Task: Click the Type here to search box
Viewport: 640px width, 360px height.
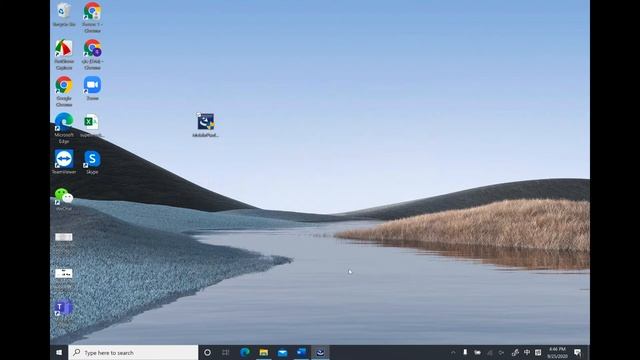Action: pyautogui.click(x=133, y=352)
